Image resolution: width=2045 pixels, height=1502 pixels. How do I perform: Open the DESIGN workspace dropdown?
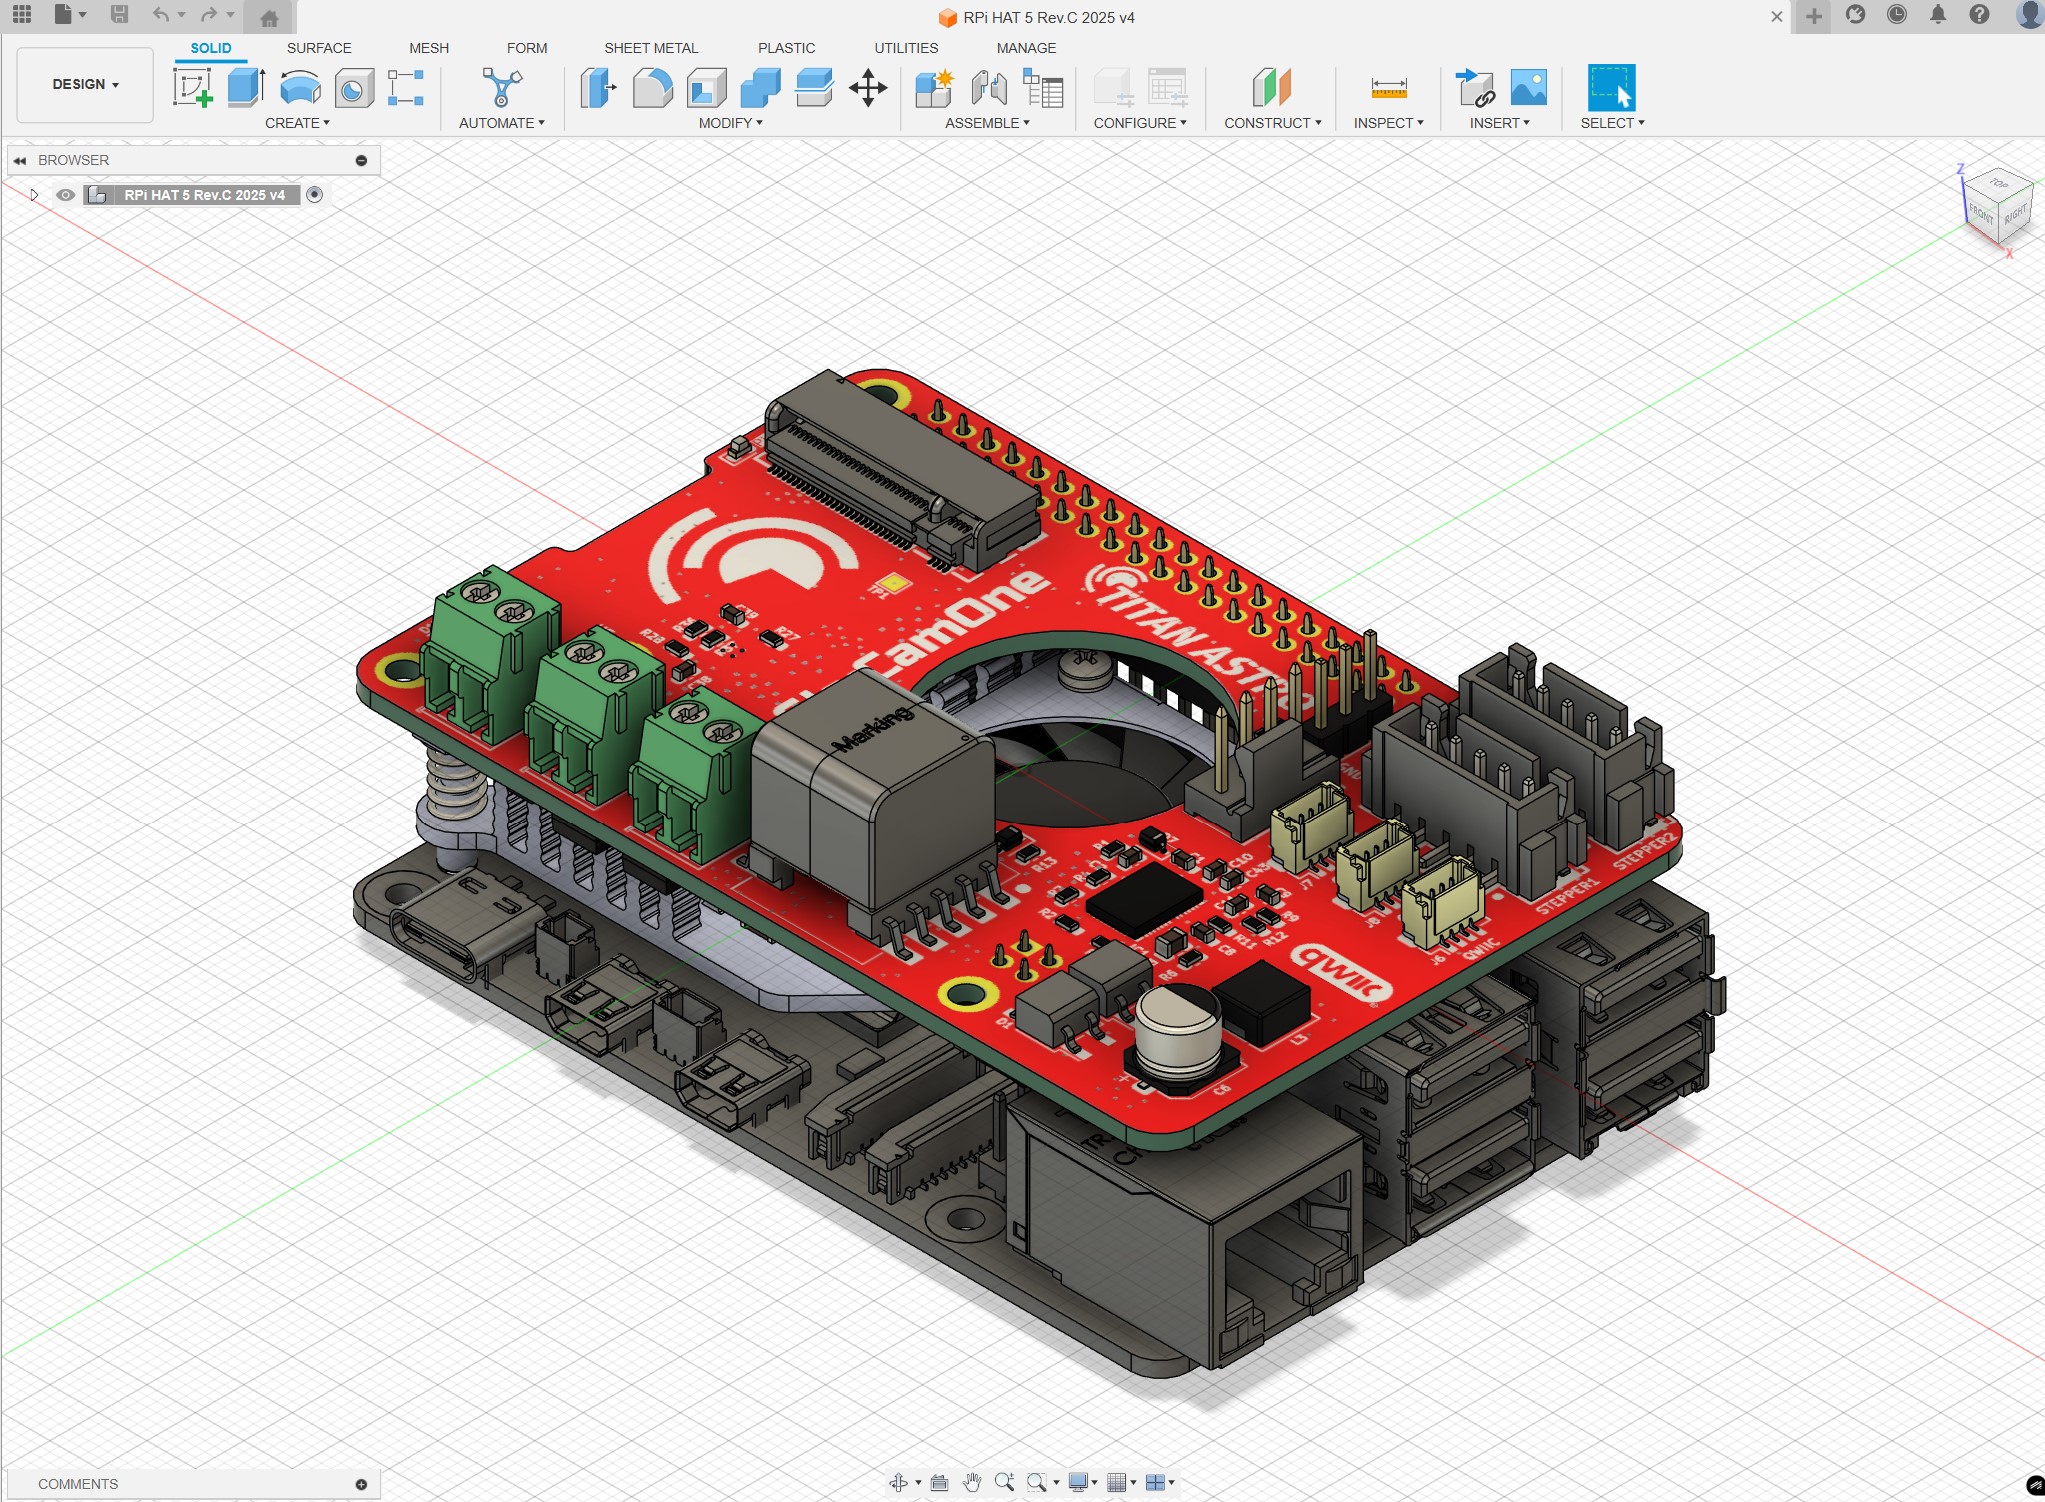click(84, 84)
